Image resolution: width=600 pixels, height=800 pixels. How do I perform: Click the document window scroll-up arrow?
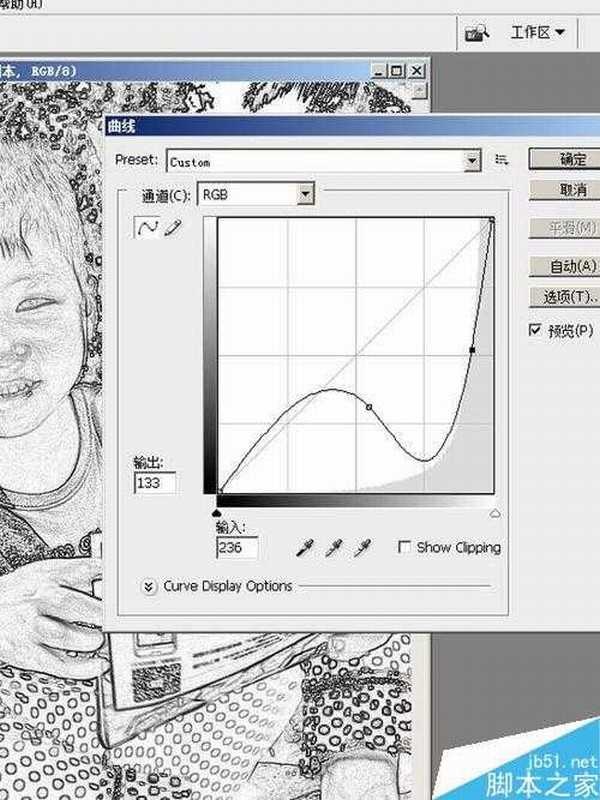coord(419,91)
